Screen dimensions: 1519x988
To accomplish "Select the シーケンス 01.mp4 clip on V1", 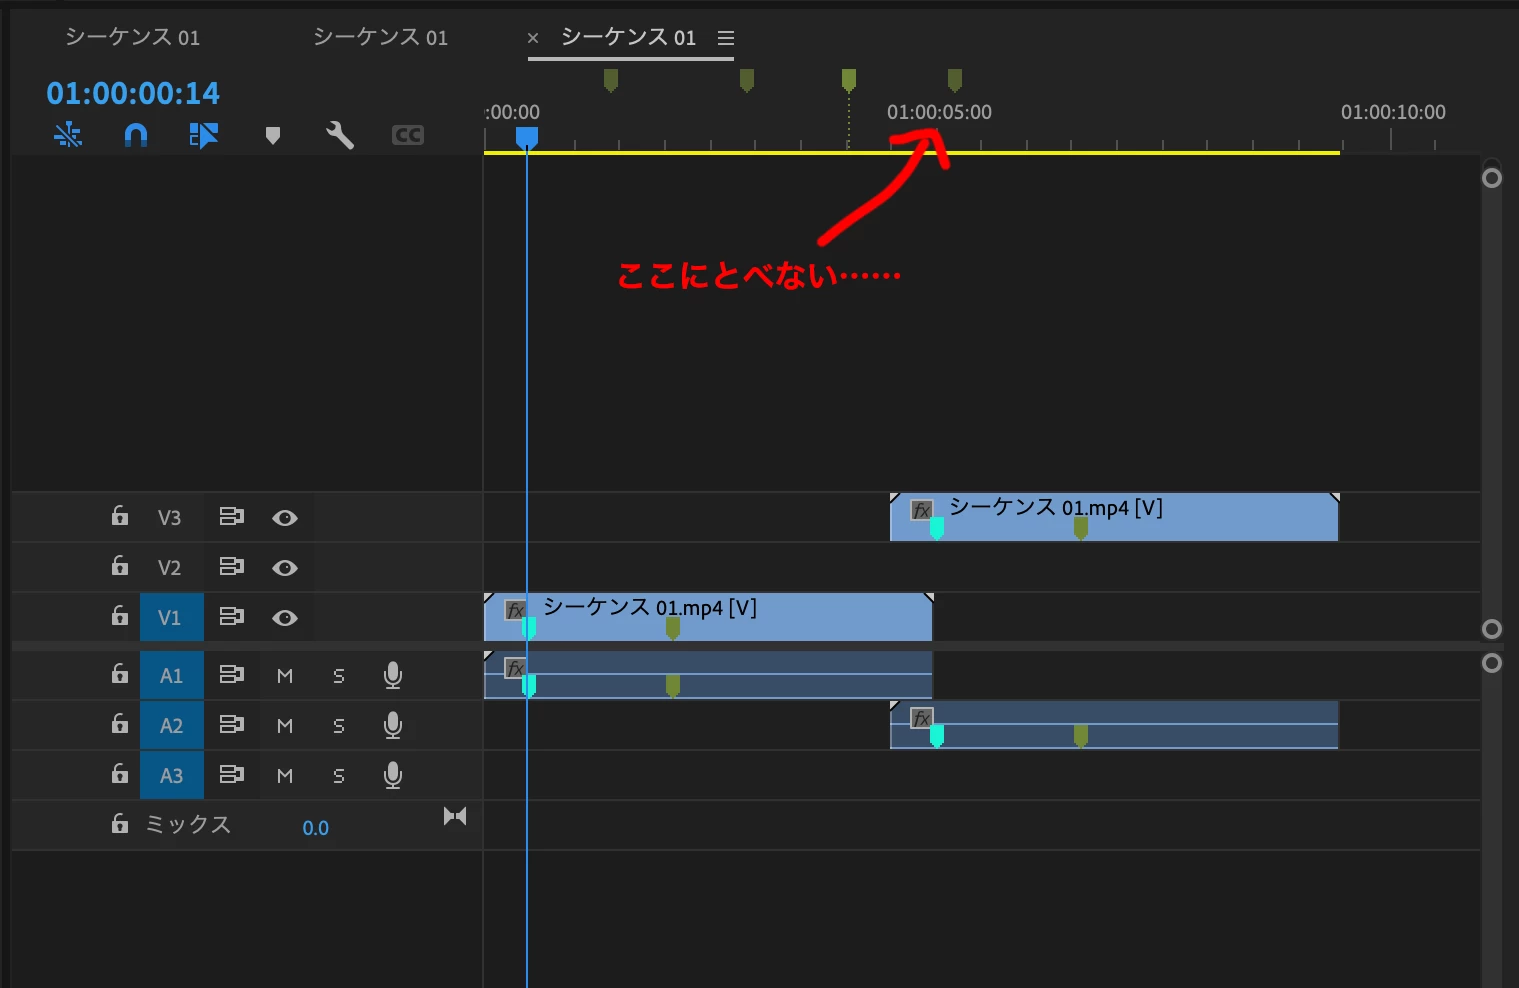I will tap(708, 617).
